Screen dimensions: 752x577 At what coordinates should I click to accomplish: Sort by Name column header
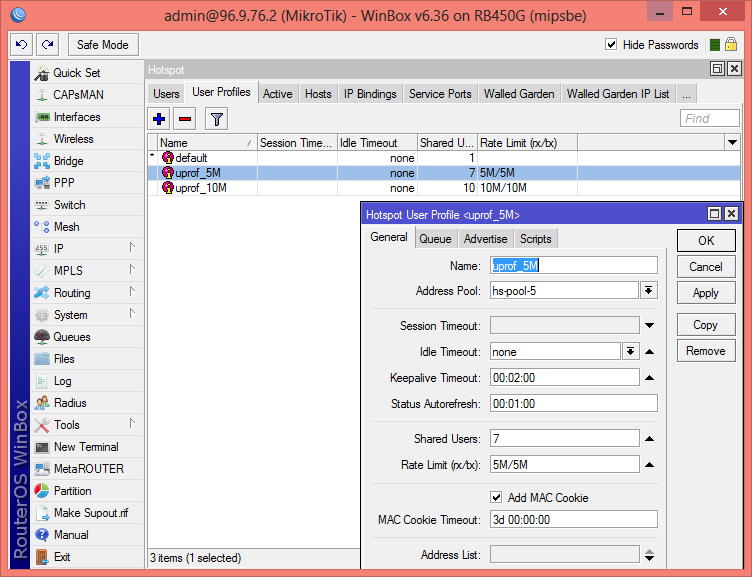coord(207,142)
